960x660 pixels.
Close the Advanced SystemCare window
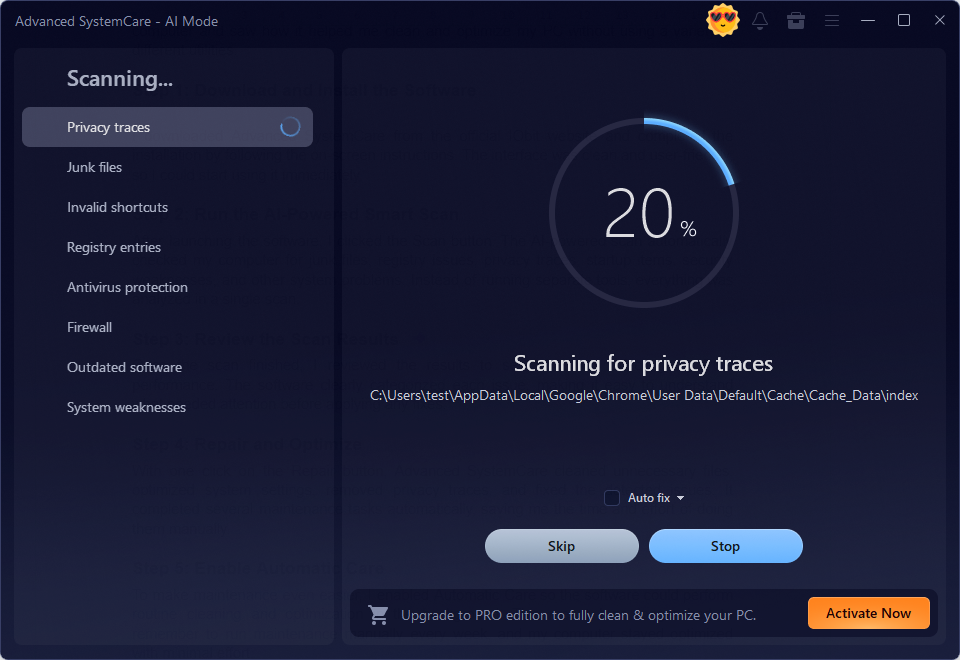(x=940, y=20)
